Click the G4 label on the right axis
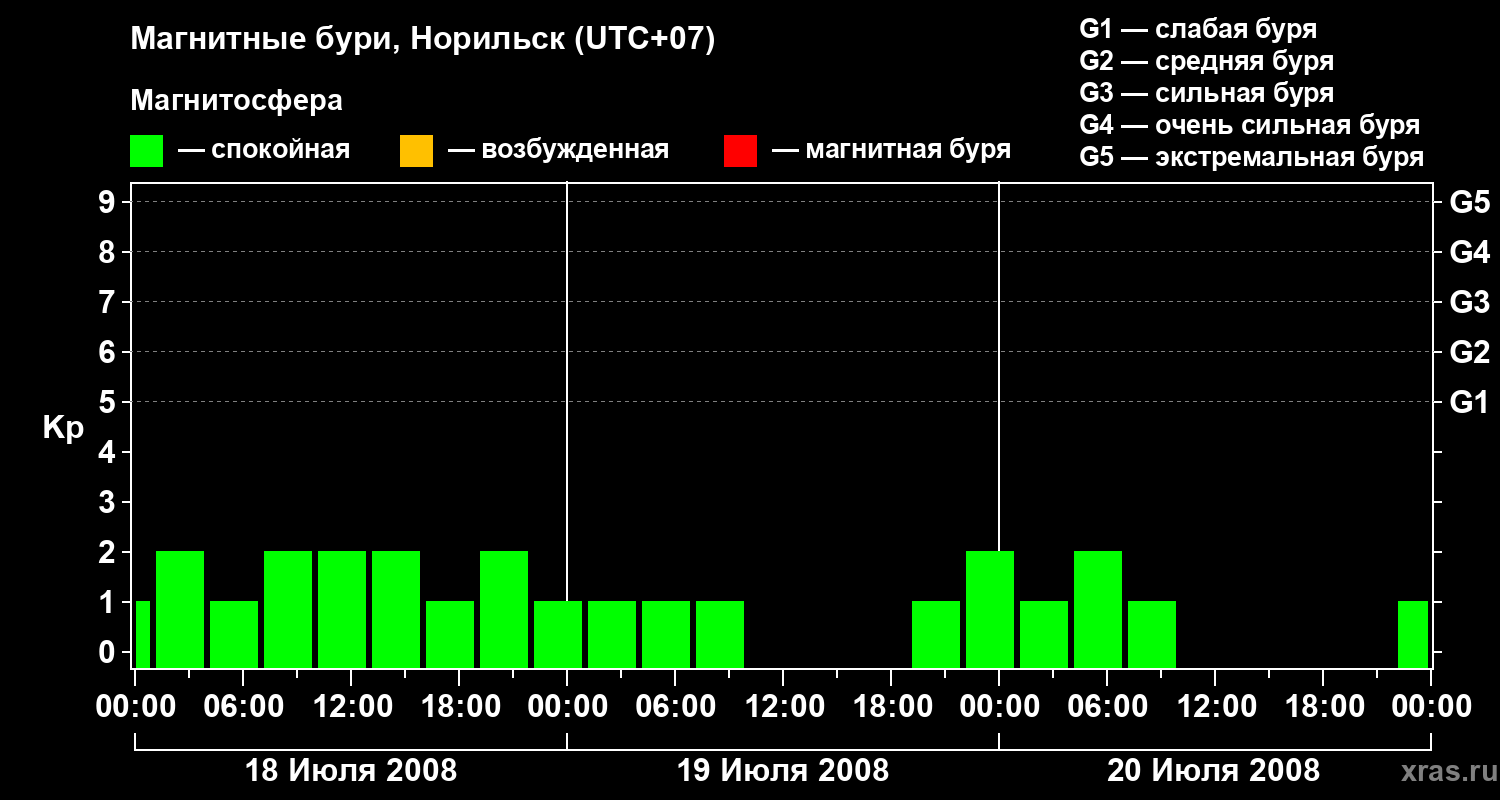This screenshot has height=800, width=1500. [1470, 252]
